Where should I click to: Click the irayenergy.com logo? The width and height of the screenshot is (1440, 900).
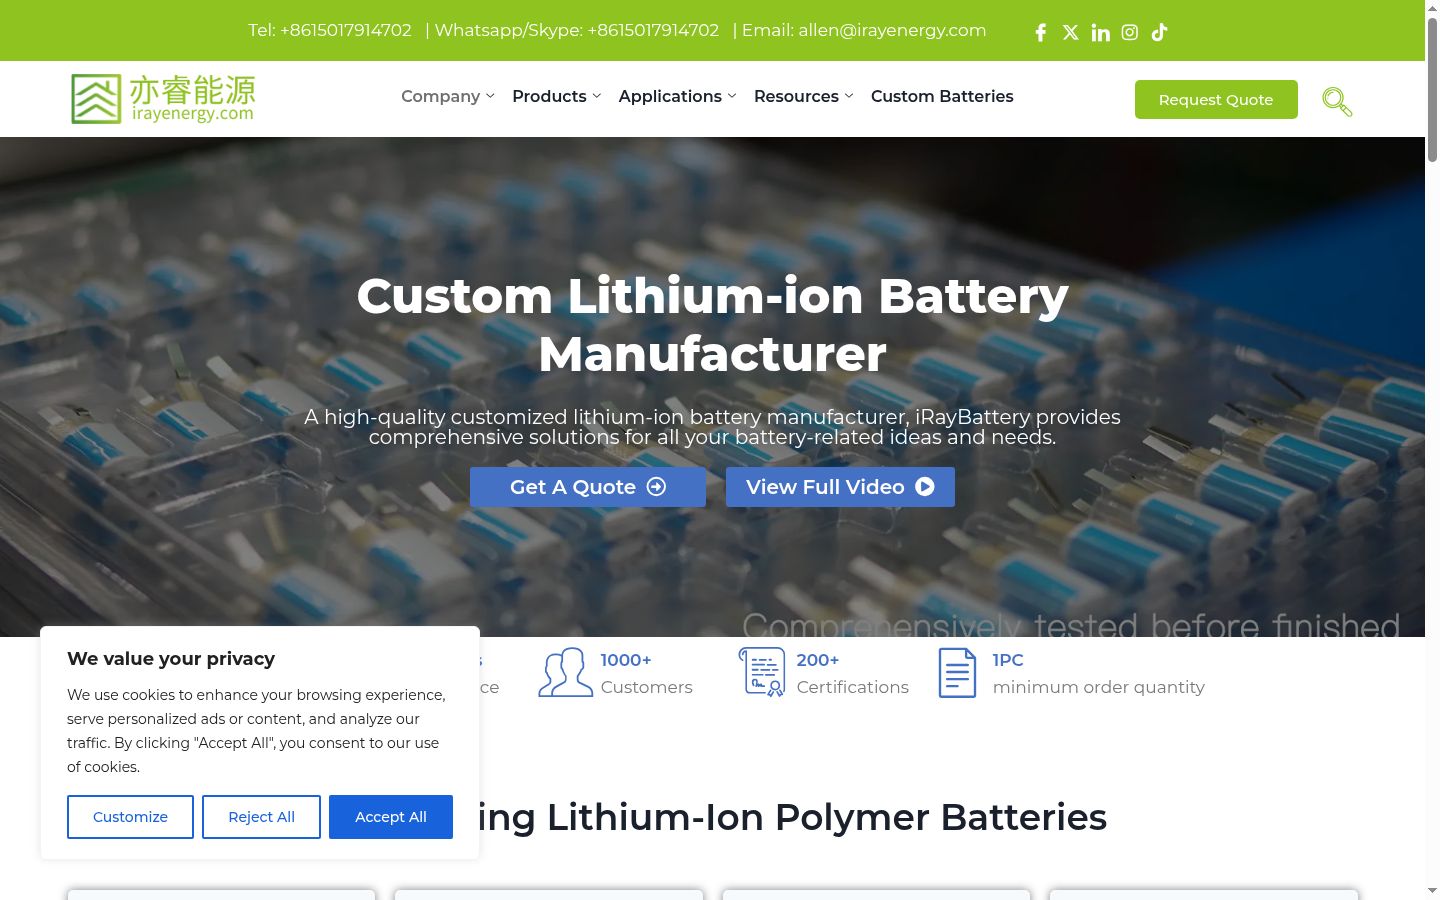click(x=163, y=98)
